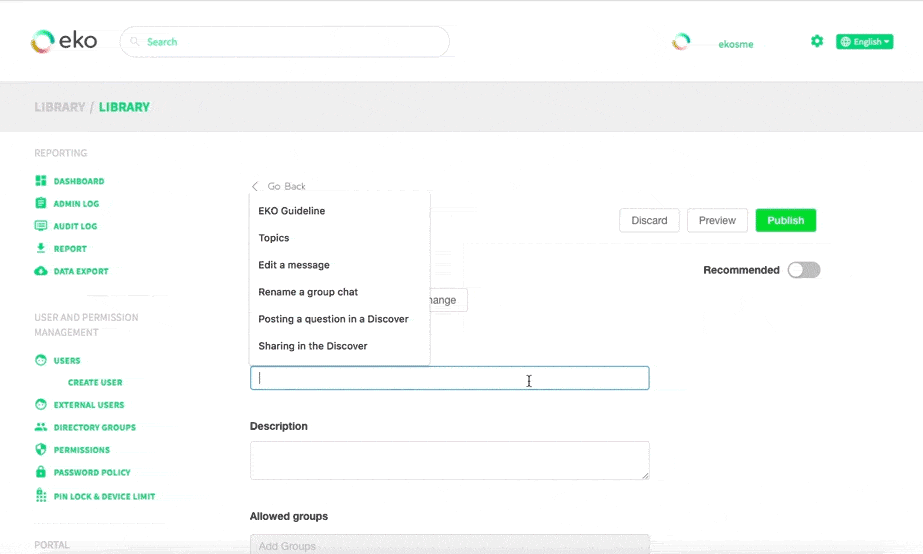Click the Directory Groups icon
This screenshot has height=554, width=923.
41,427
